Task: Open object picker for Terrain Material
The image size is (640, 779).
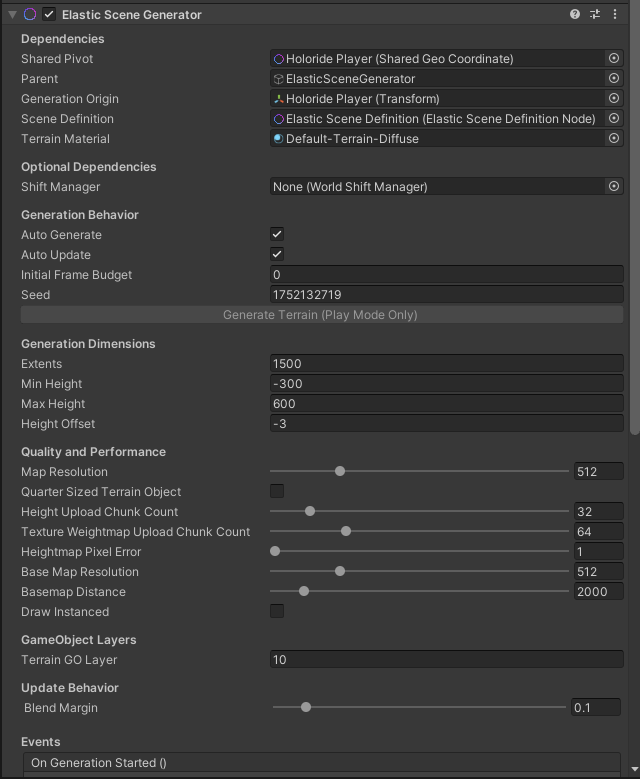Action: (614, 139)
